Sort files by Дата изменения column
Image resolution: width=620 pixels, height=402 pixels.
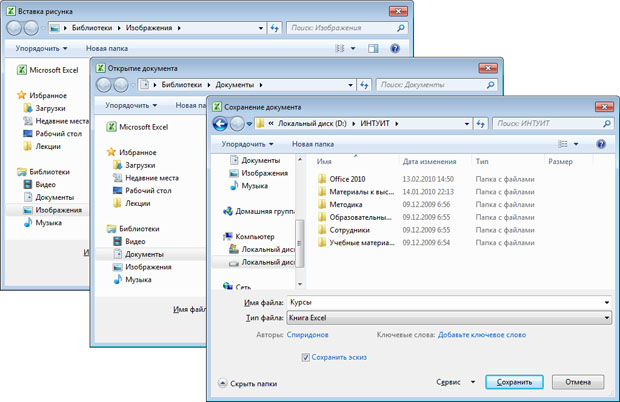[x=429, y=161]
